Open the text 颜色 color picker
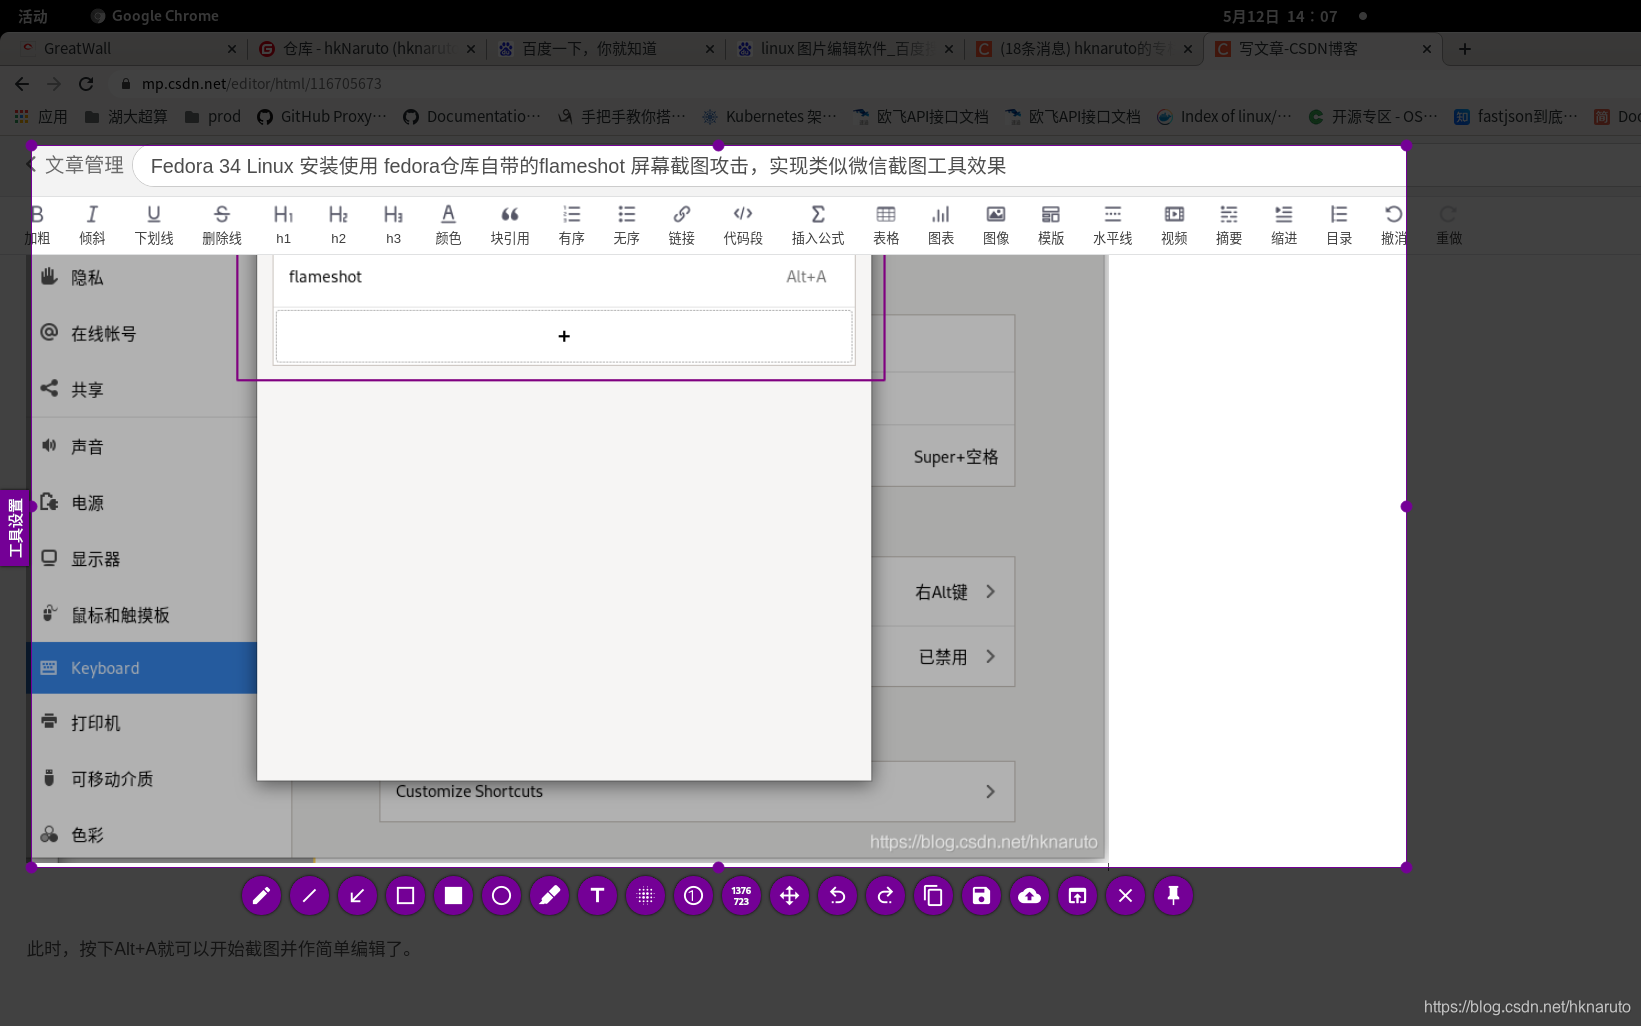1641x1026 pixels. coord(448,225)
